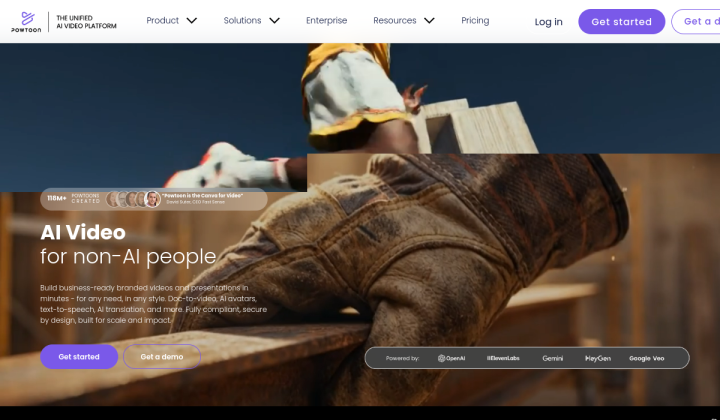Screen dimensions: 720x420
Task: Click the Log in link
Action: (548, 22)
